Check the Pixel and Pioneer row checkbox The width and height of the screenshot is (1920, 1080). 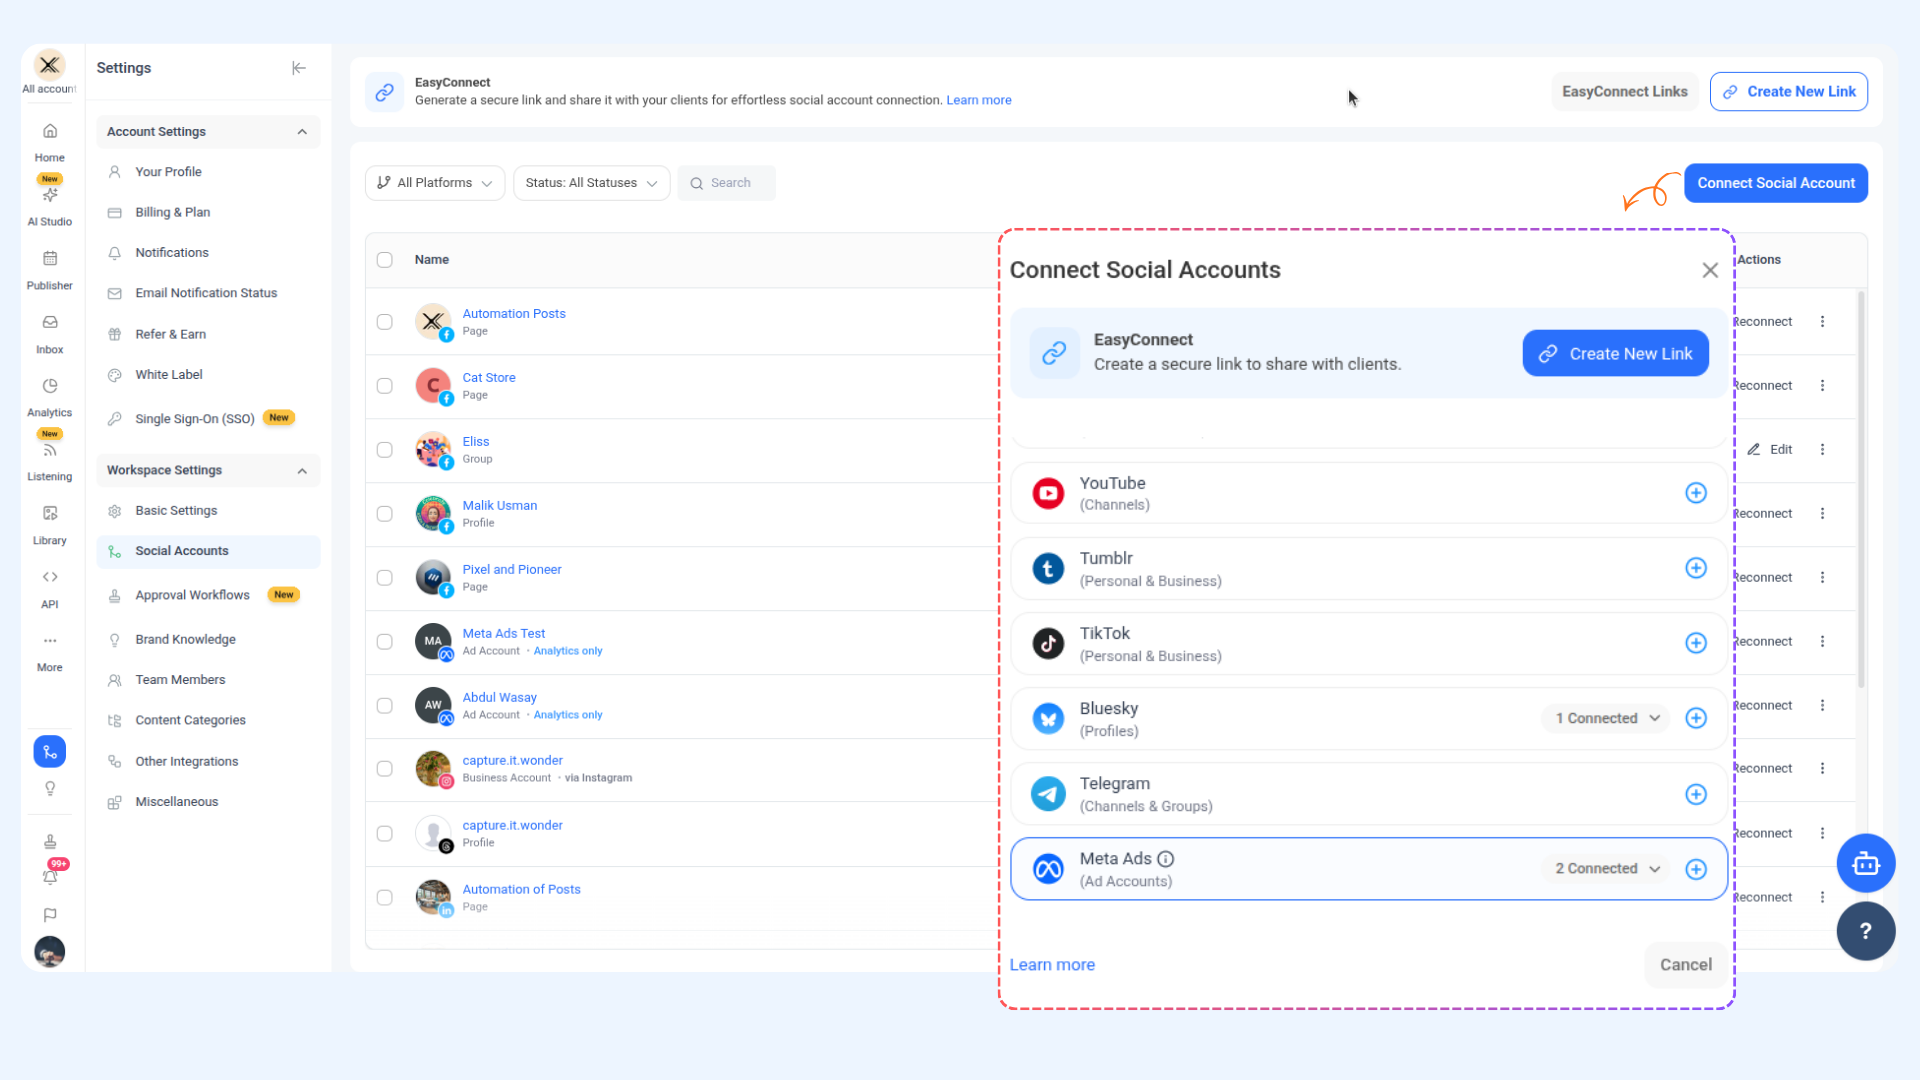[385, 578]
